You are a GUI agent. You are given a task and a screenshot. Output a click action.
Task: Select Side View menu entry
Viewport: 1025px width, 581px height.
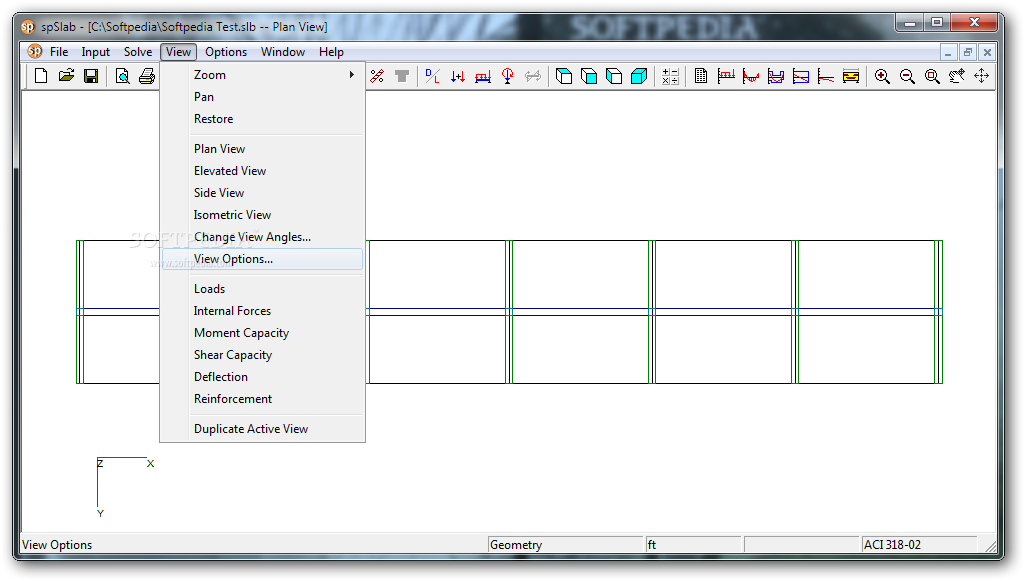point(262,193)
